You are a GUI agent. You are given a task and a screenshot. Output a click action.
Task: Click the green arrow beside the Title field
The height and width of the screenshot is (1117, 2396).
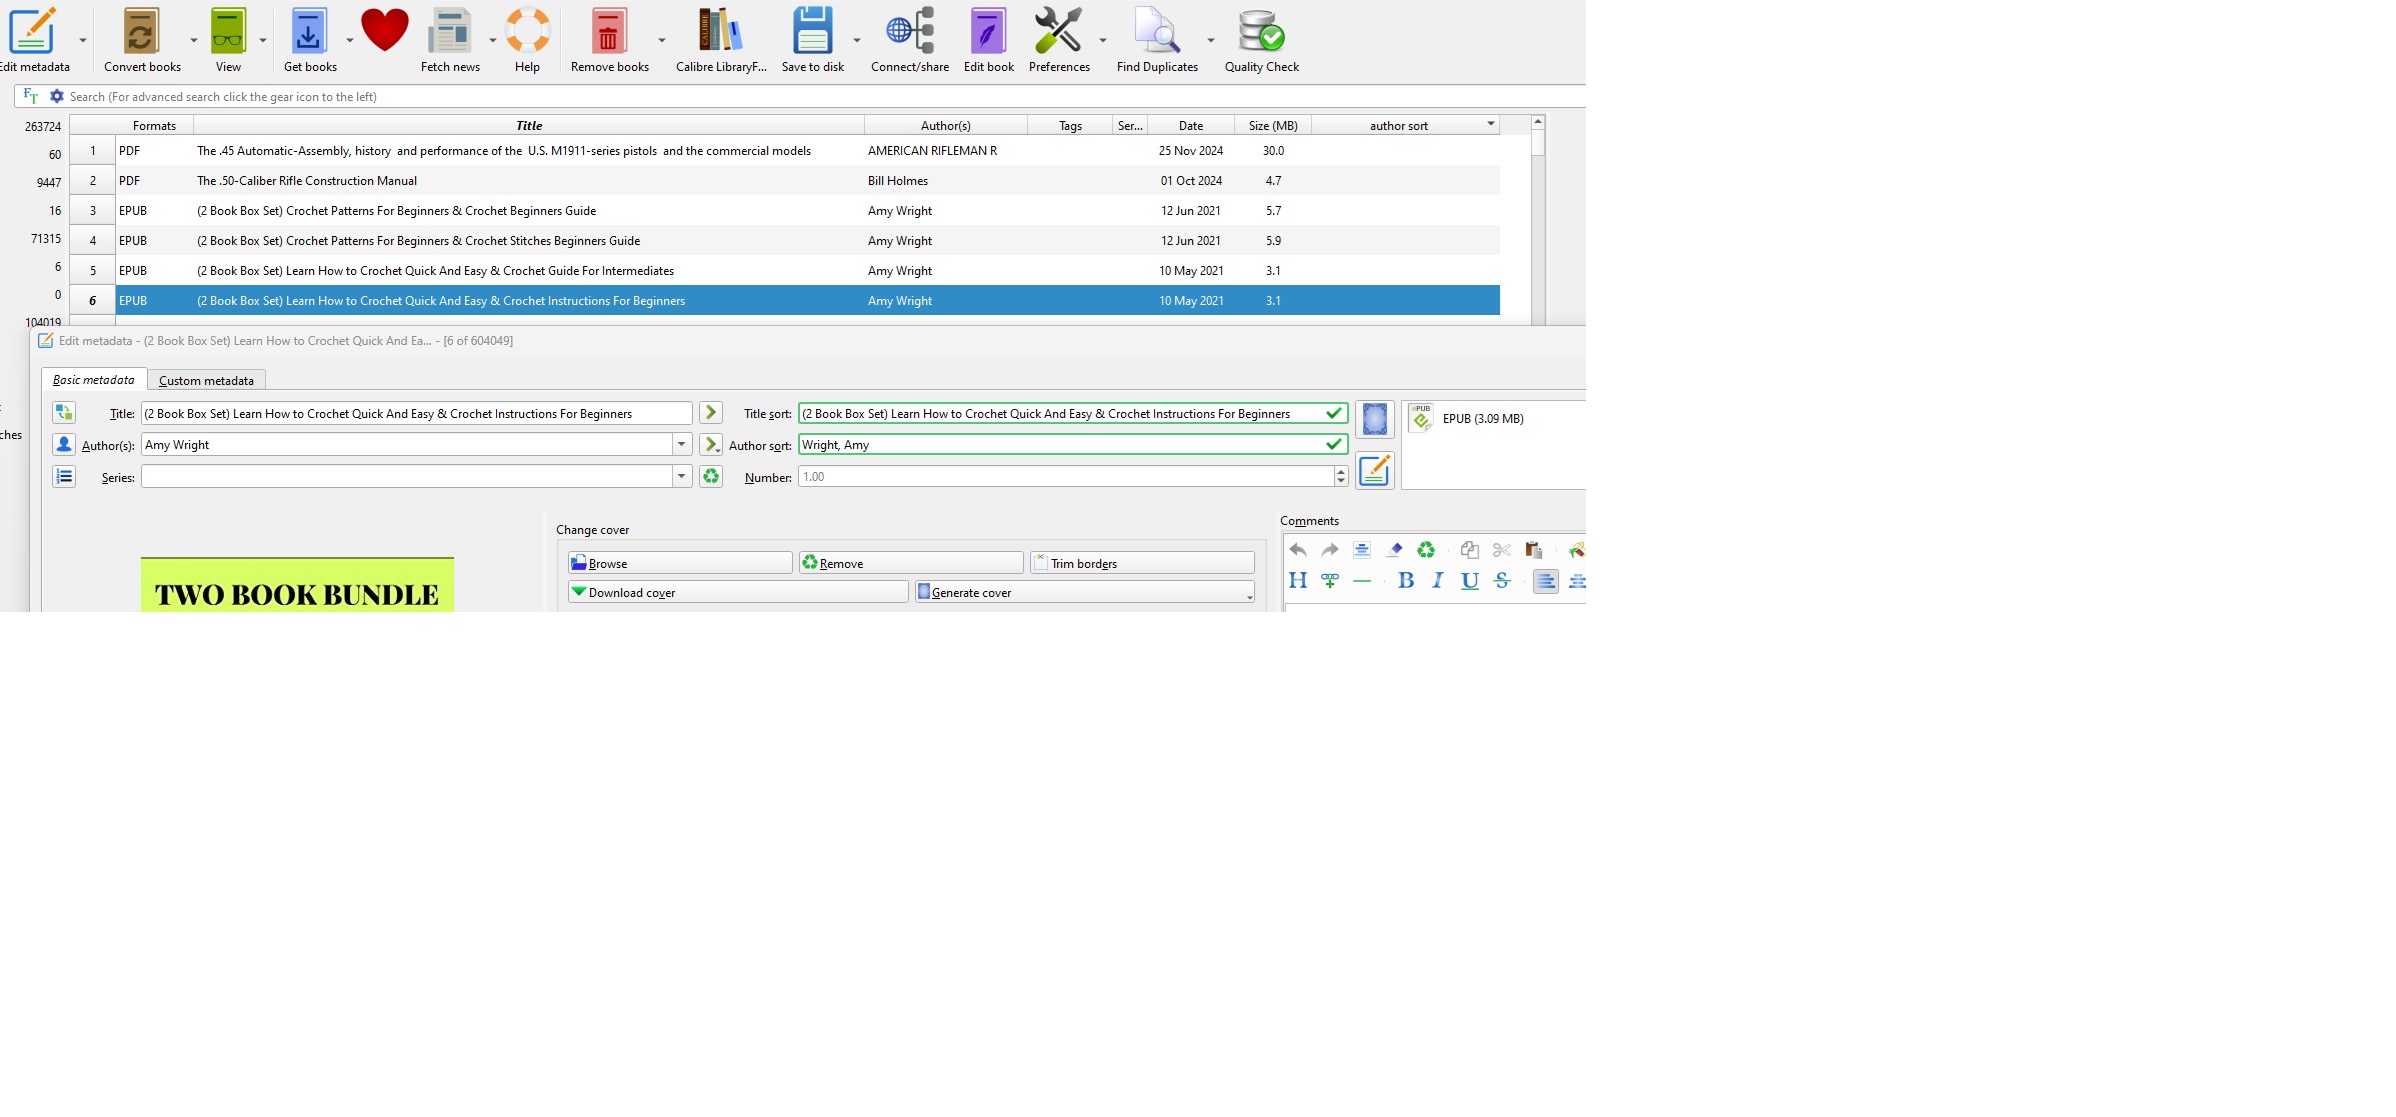click(x=710, y=412)
